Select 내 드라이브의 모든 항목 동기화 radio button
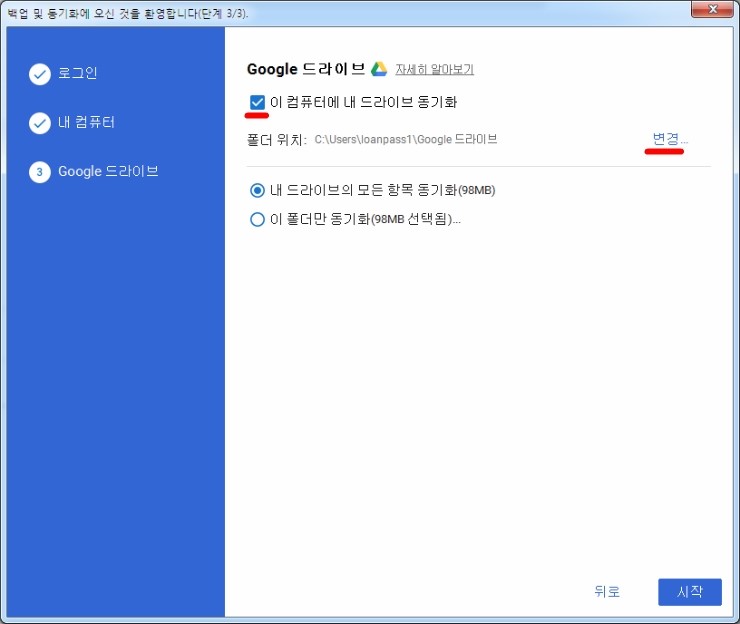This screenshot has width=740, height=624. point(257,190)
